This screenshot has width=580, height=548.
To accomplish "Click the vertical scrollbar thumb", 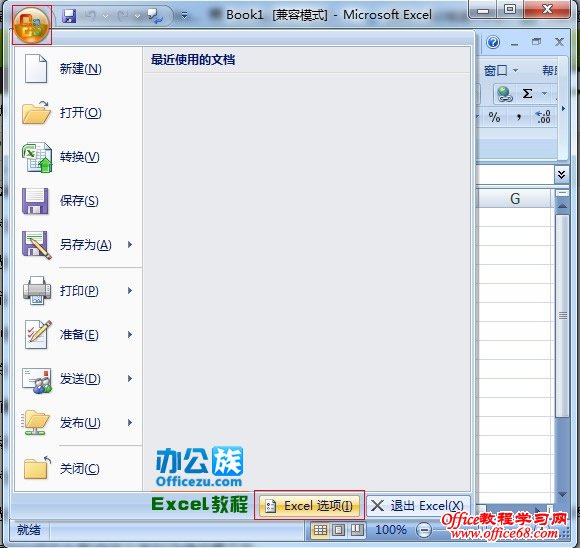I will [x=562, y=316].
